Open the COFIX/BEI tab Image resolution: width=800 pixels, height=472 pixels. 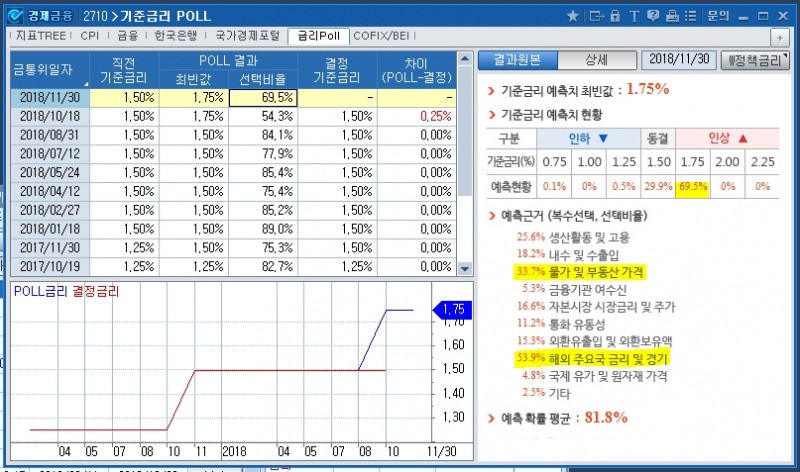[382, 36]
